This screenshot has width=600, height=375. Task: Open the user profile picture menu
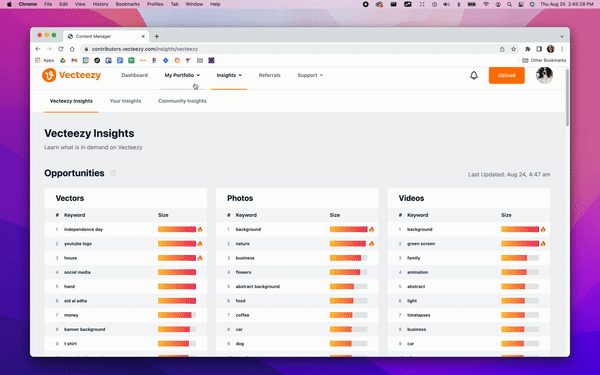544,75
